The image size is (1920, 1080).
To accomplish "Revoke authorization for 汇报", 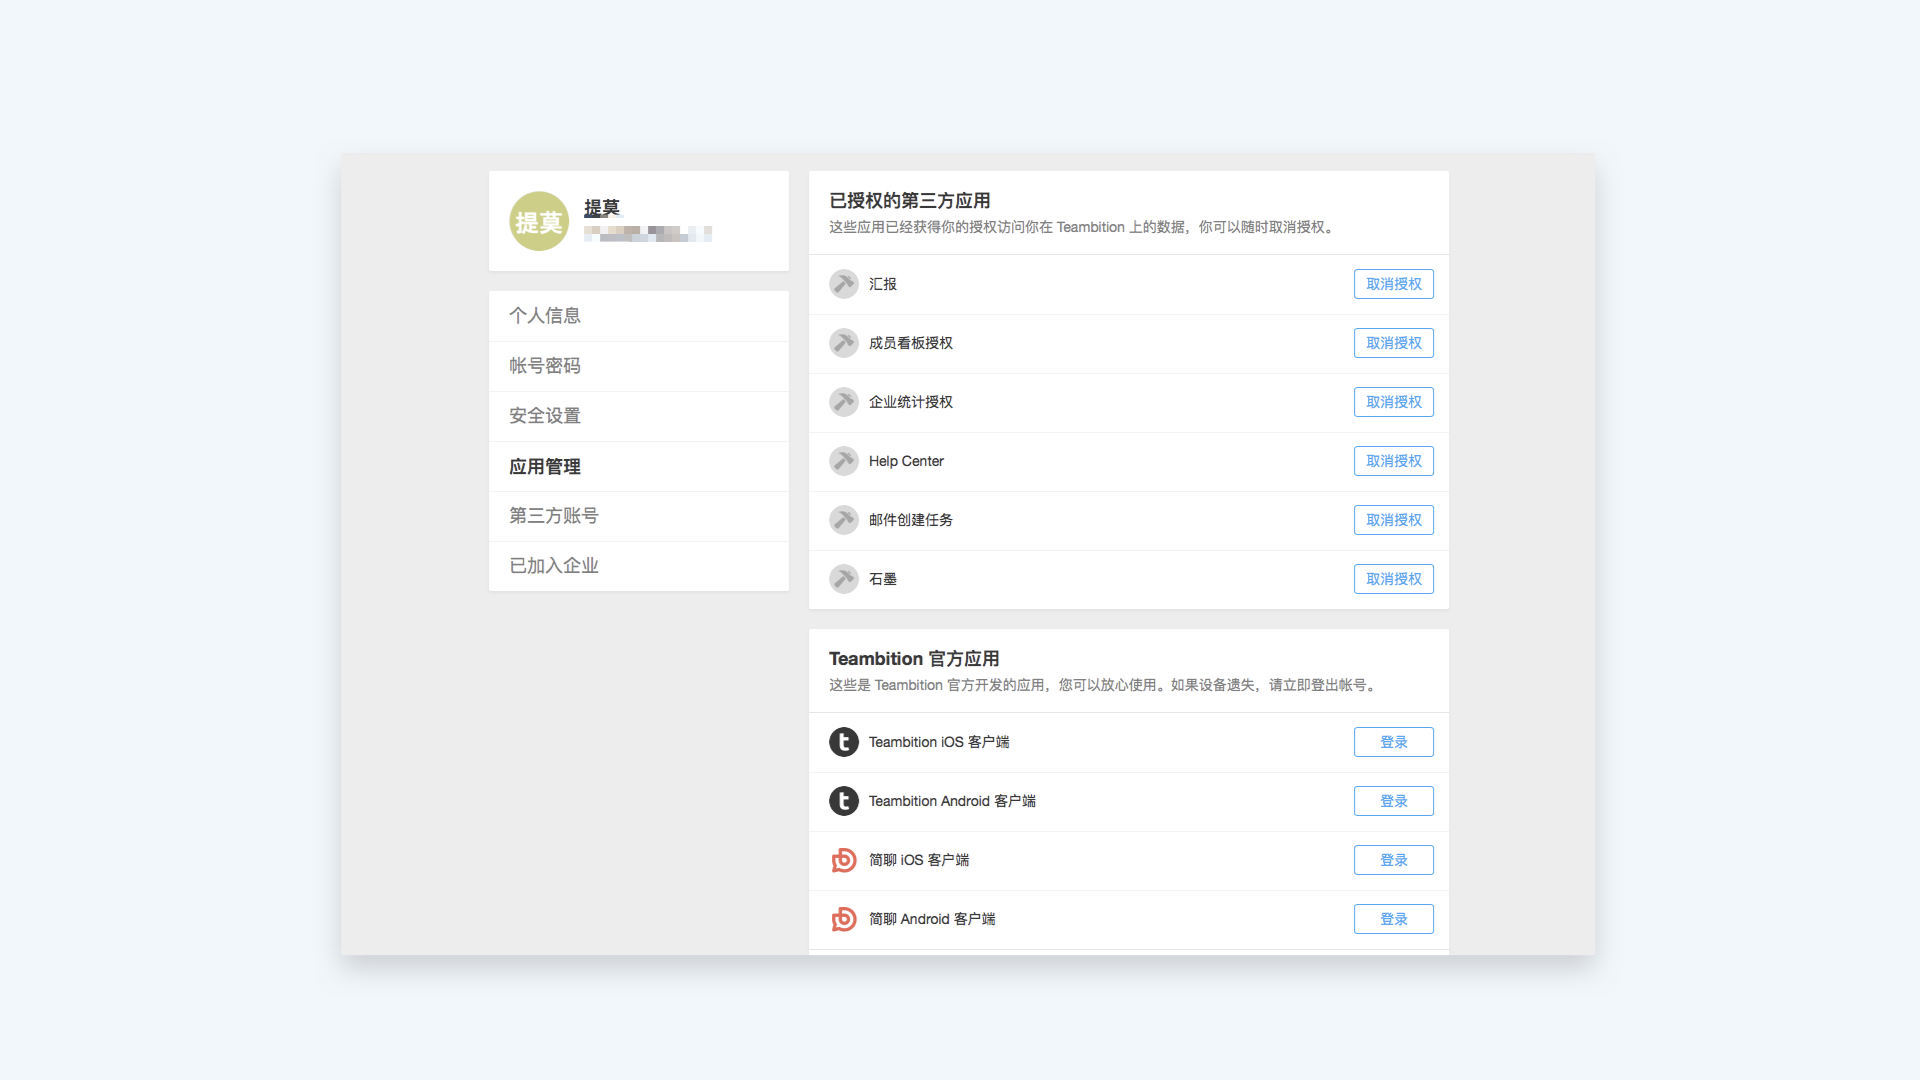I will click(1394, 284).
